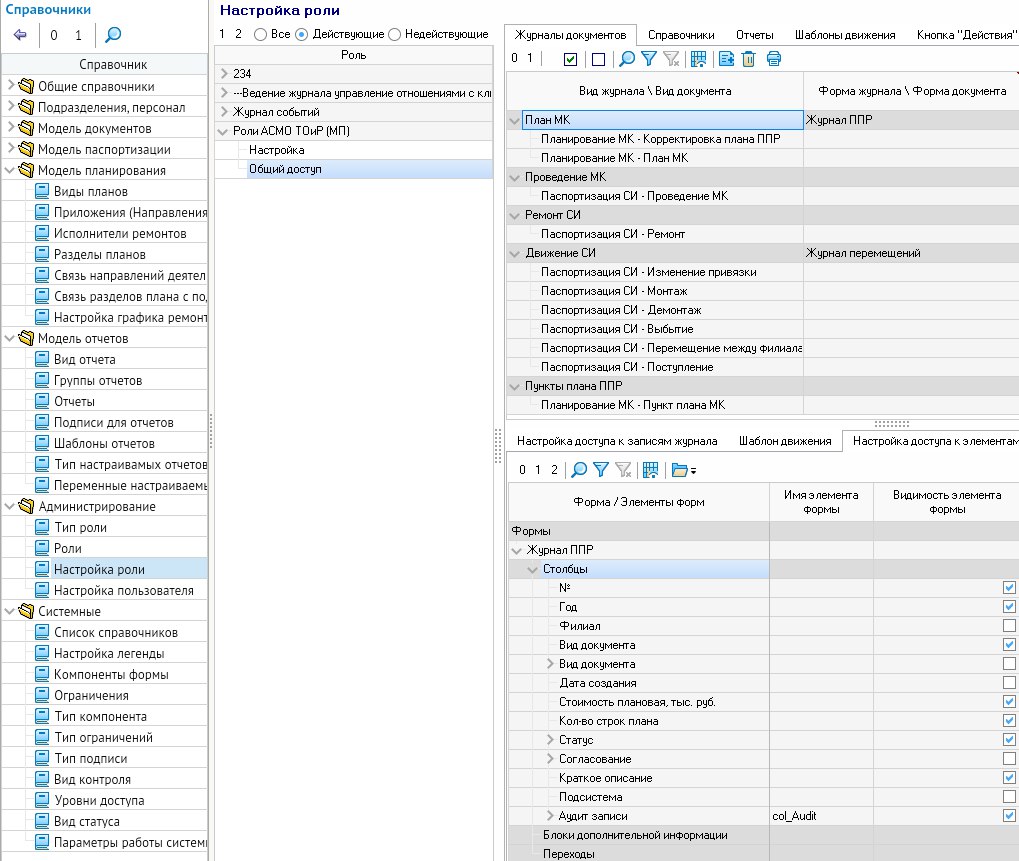Select Настройка пользователя in tree
This screenshot has width=1019, height=861.
(123, 590)
